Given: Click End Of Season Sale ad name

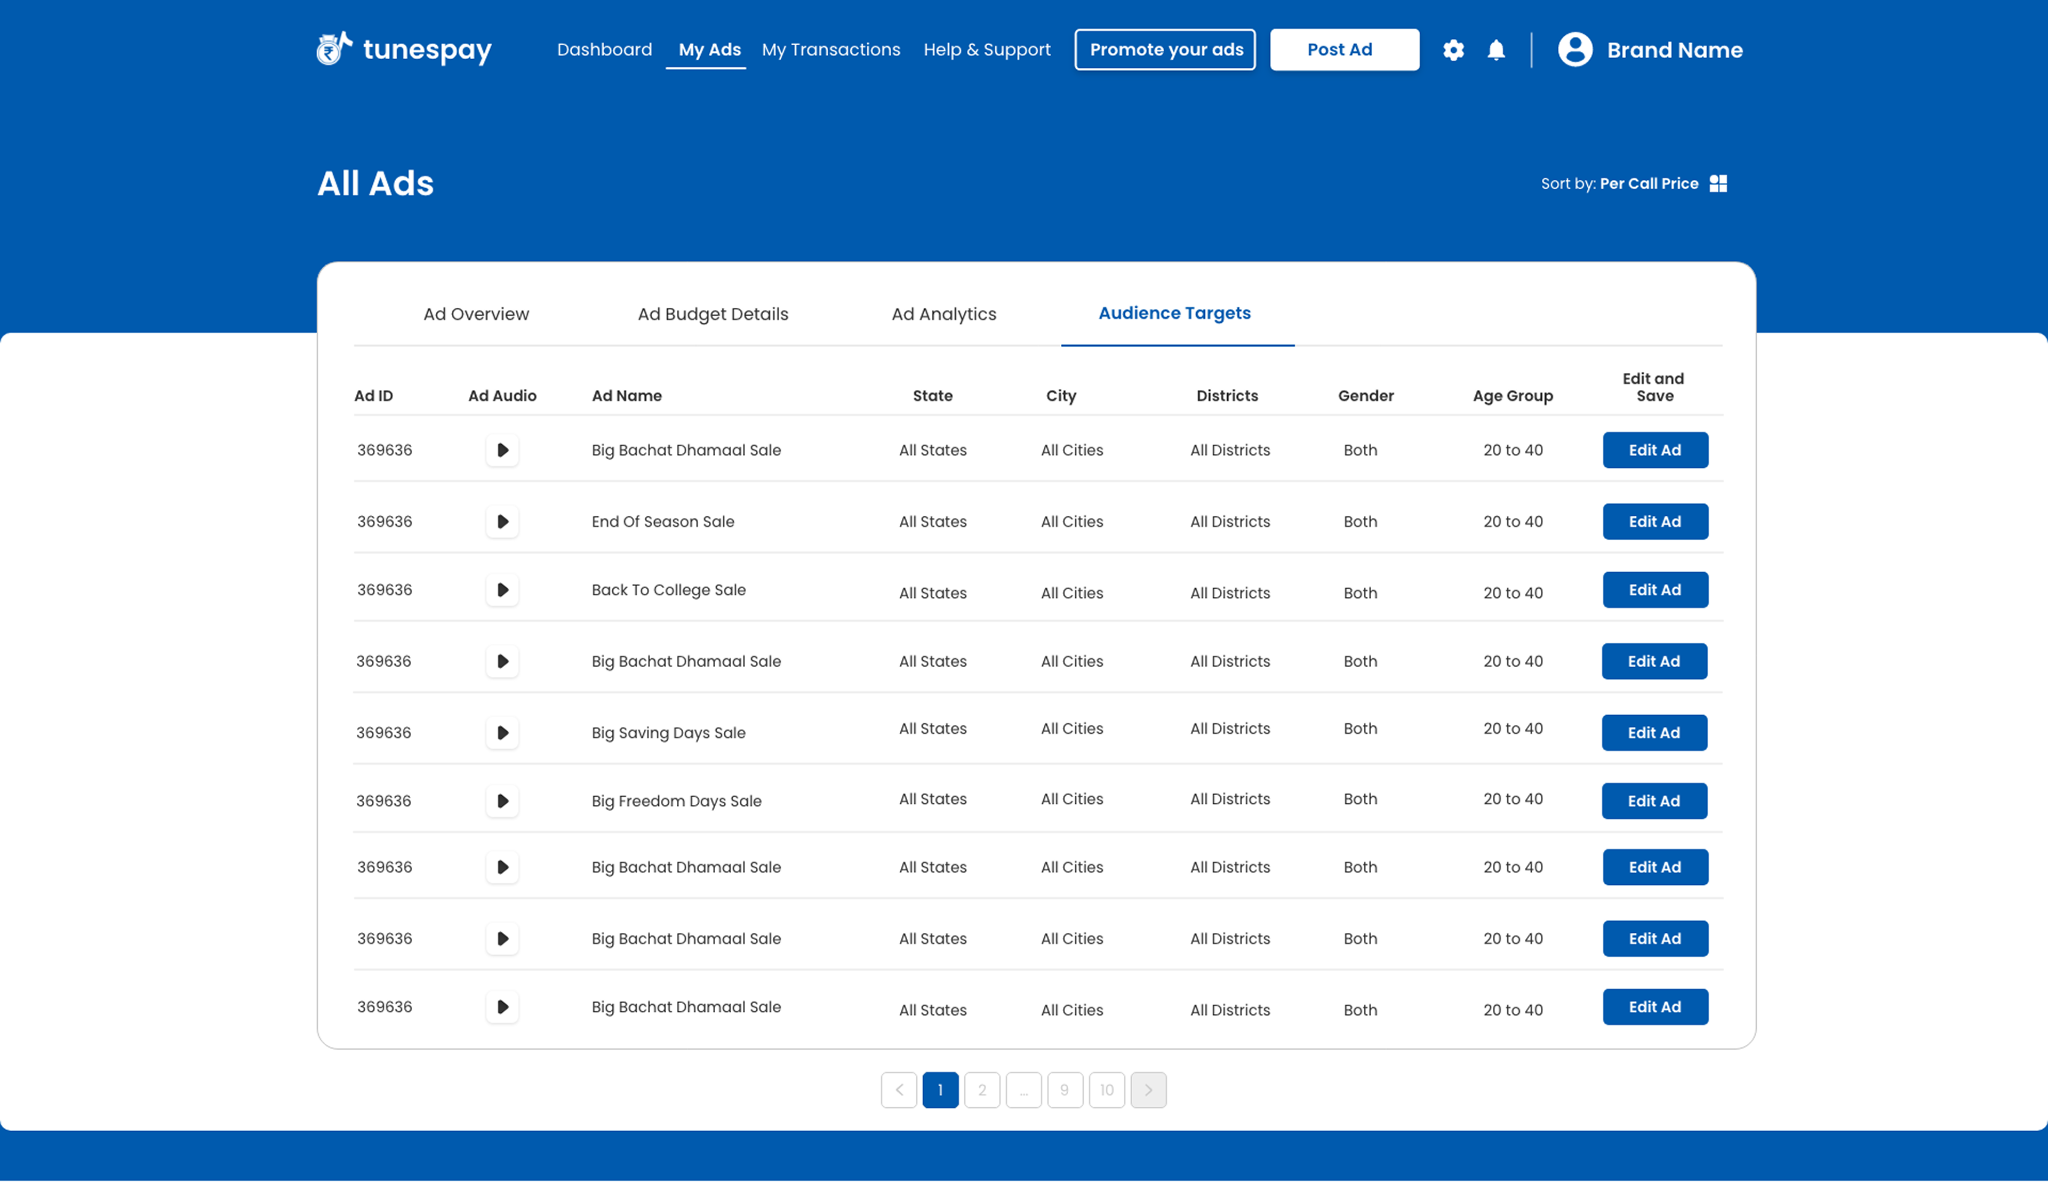Looking at the screenshot, I should pyautogui.click(x=662, y=522).
